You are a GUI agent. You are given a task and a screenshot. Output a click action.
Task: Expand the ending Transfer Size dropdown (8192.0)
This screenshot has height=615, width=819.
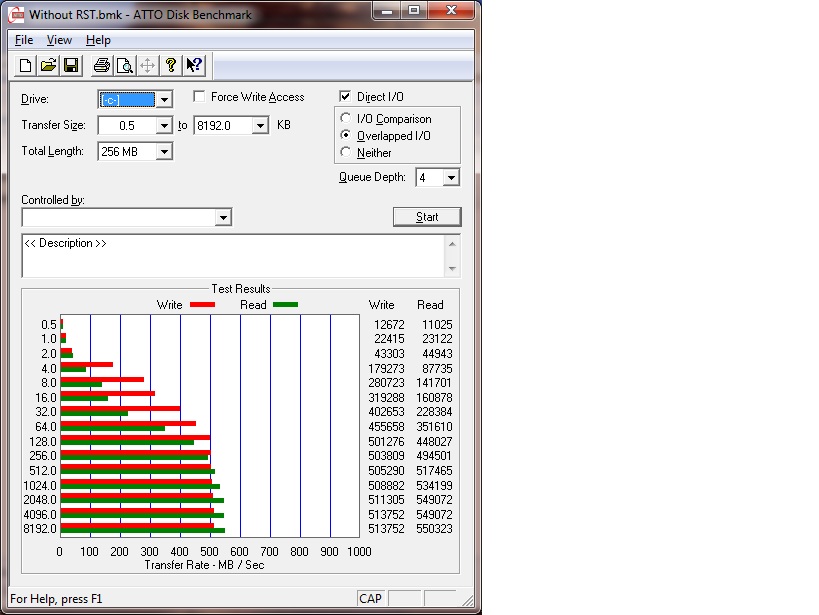pyautogui.click(x=260, y=125)
